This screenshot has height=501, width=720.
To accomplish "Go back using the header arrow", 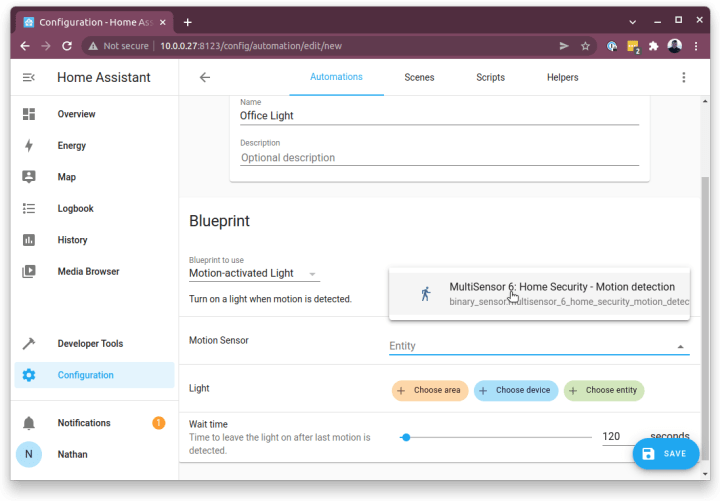I will point(205,77).
